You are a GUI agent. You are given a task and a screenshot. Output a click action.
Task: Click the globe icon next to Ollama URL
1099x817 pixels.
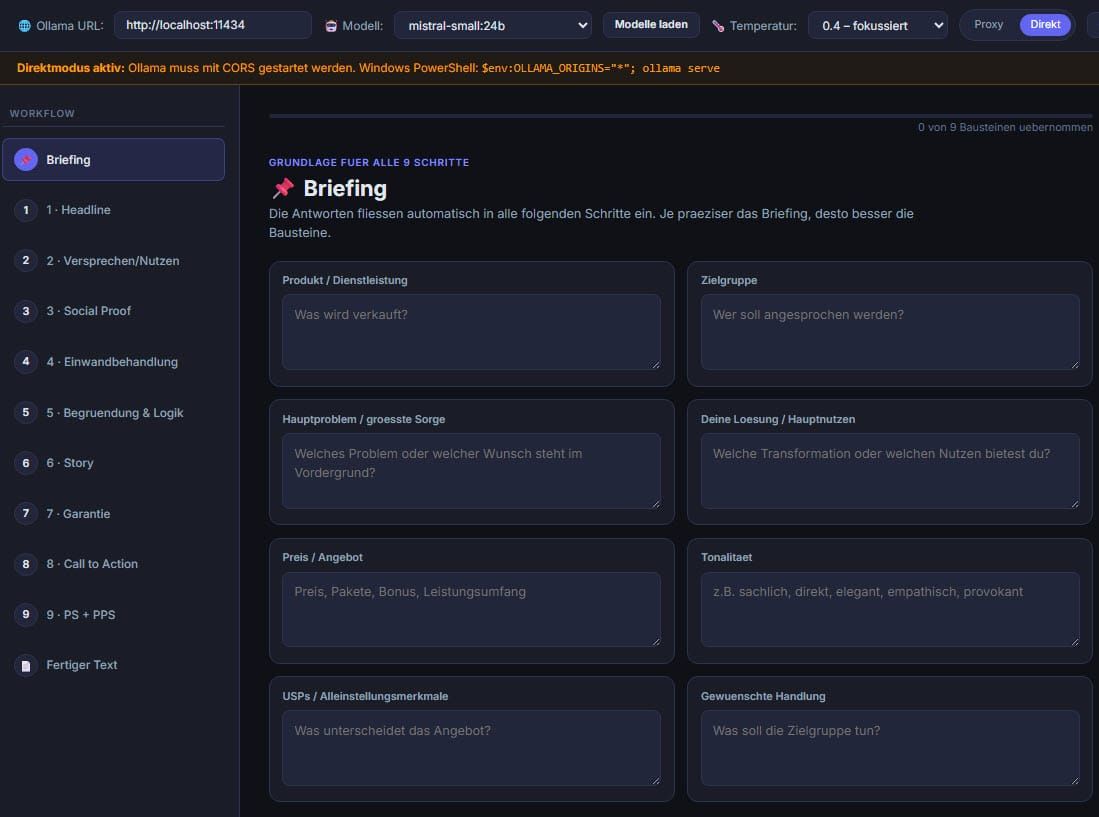(x=25, y=26)
